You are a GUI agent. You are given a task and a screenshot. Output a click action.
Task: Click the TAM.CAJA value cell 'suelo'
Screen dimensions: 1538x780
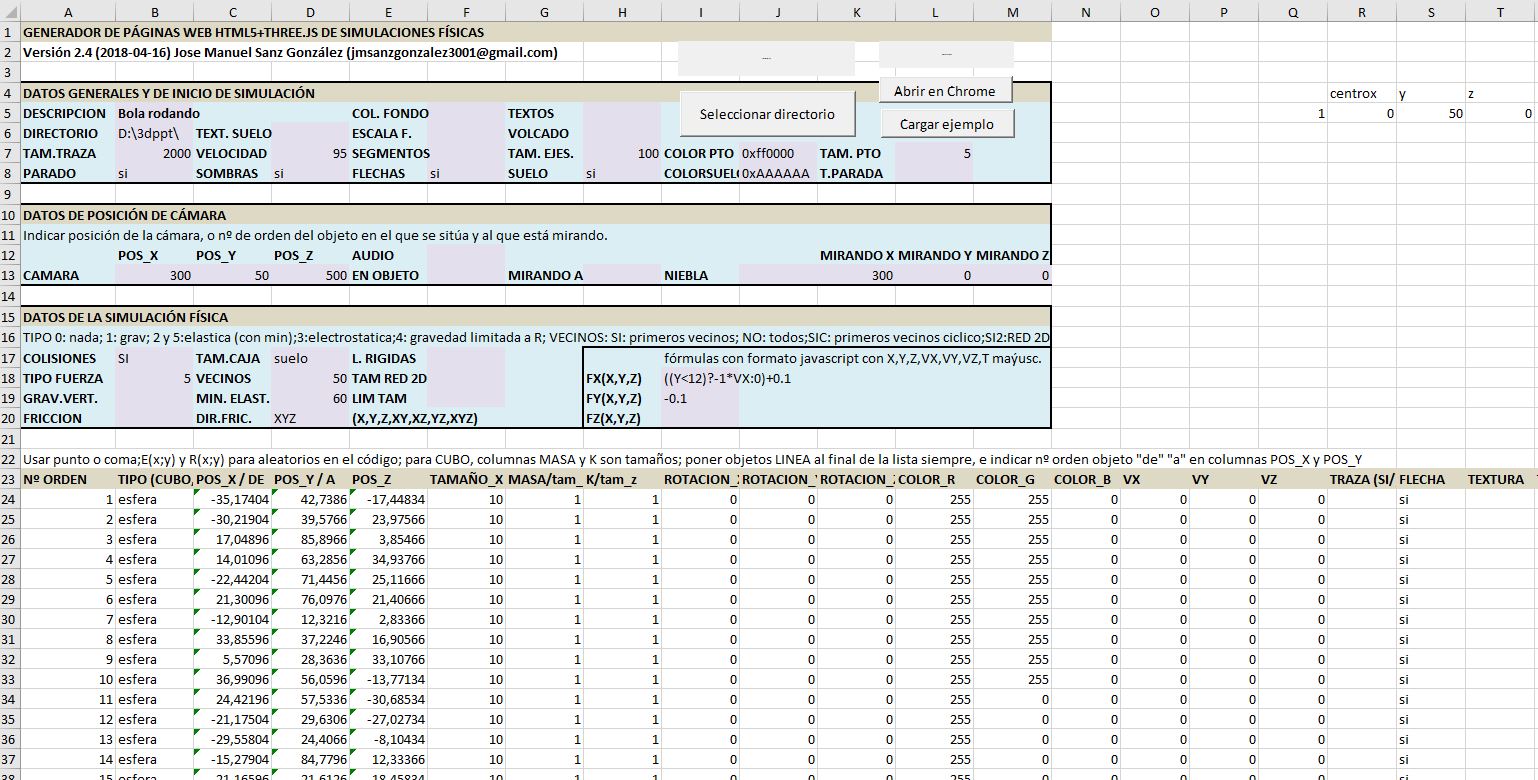coord(309,359)
